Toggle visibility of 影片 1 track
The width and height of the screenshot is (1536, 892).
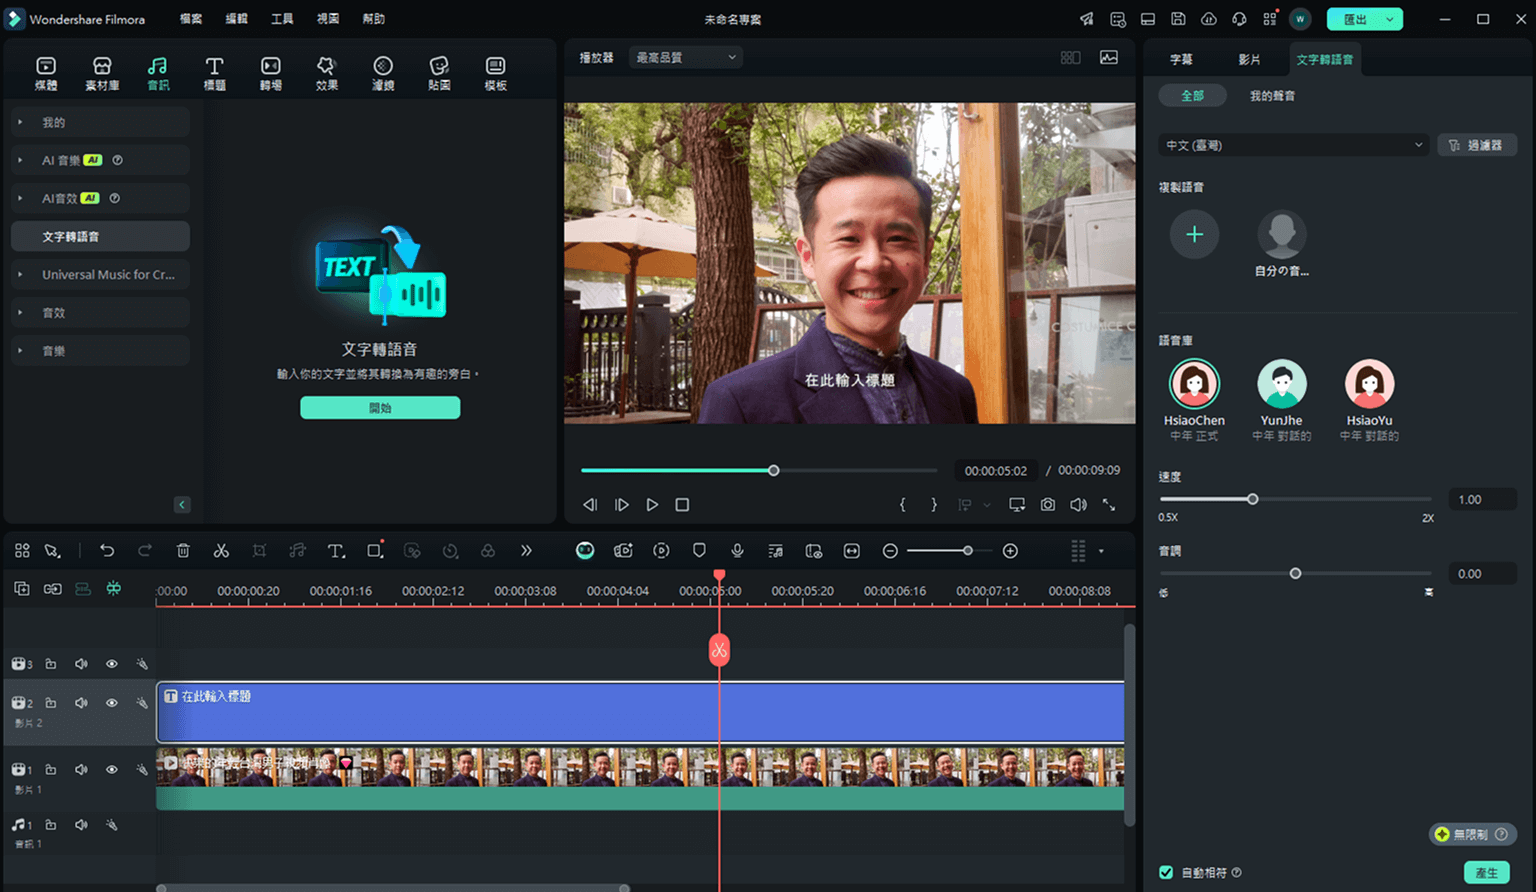tap(112, 770)
